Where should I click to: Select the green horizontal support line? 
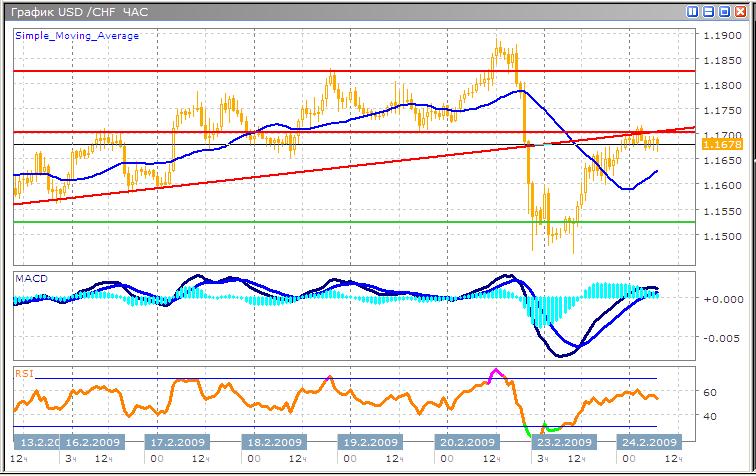pyautogui.click(x=354, y=222)
